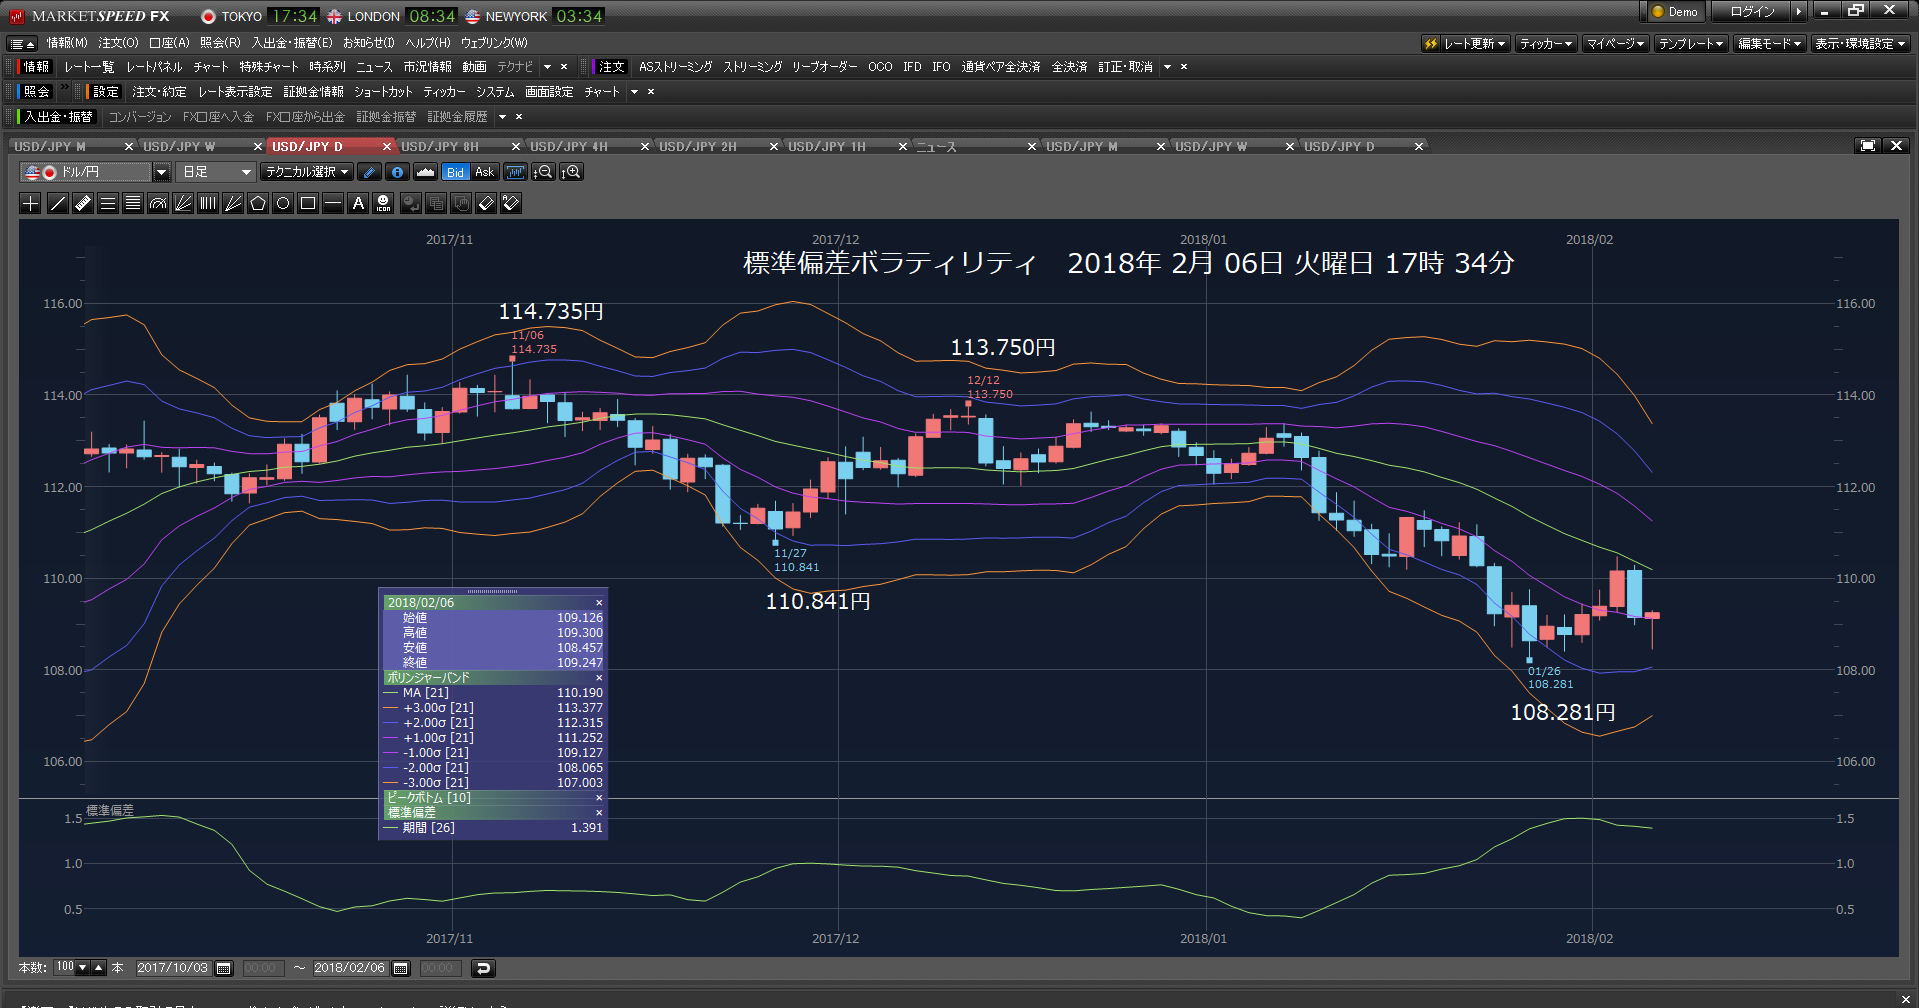Select the rectangle drawing tool
Screen dimensions: 1919x1008
point(308,203)
